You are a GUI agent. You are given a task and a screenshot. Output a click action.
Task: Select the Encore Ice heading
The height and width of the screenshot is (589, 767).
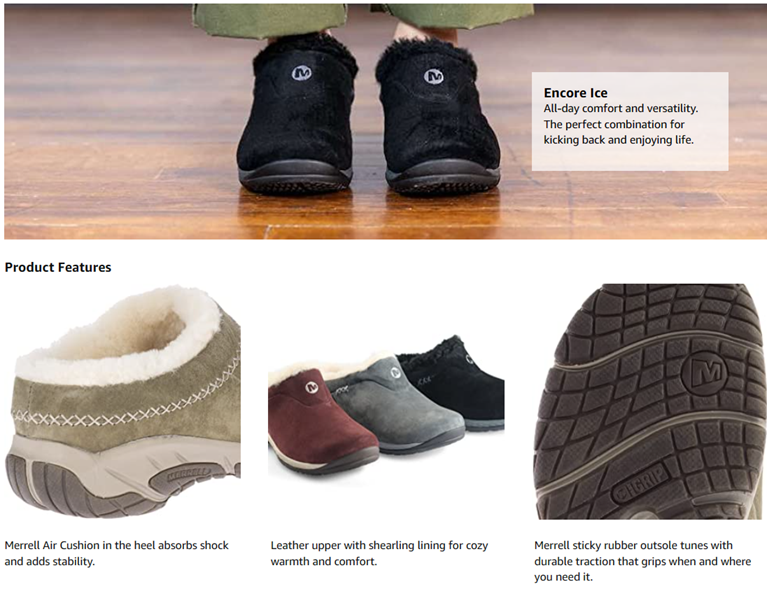coord(575,93)
